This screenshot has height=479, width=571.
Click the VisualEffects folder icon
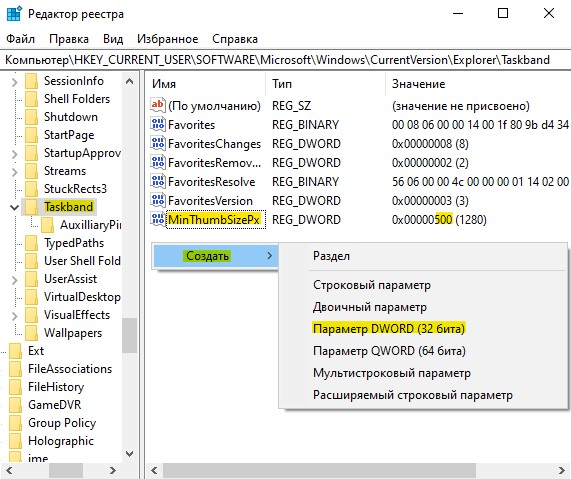point(31,315)
